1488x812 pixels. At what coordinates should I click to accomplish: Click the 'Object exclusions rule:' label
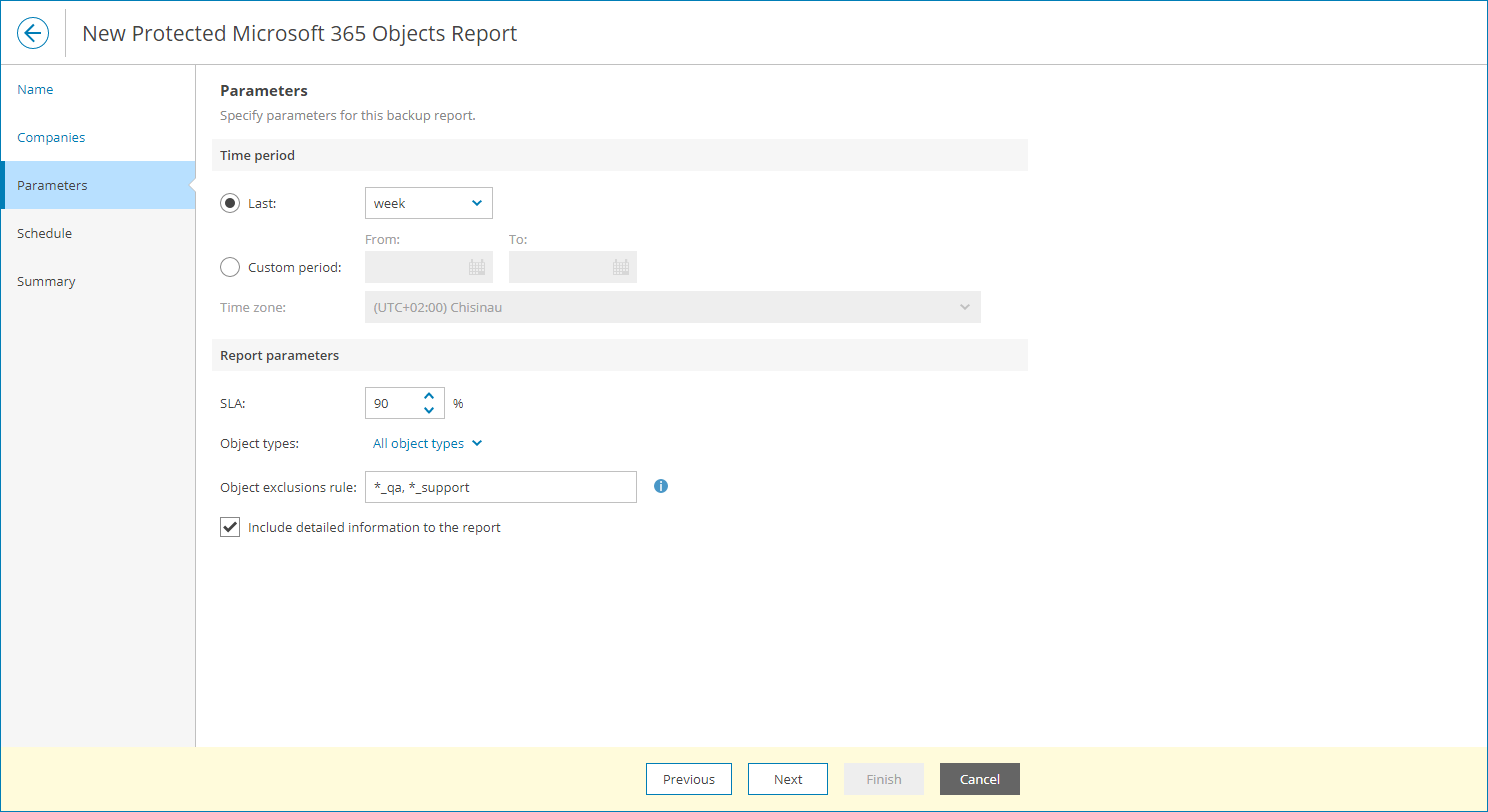point(288,487)
